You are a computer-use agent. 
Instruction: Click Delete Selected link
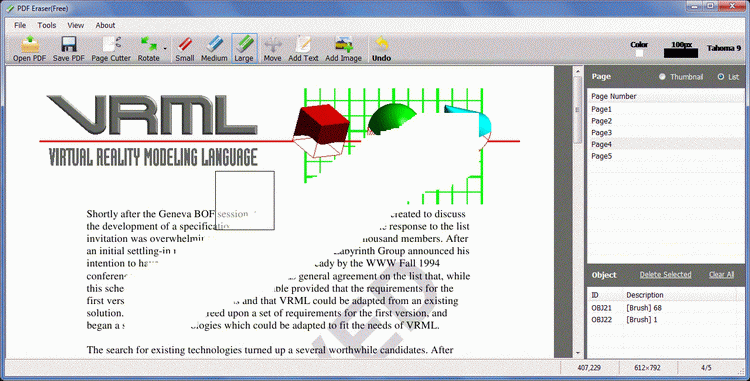tap(665, 274)
